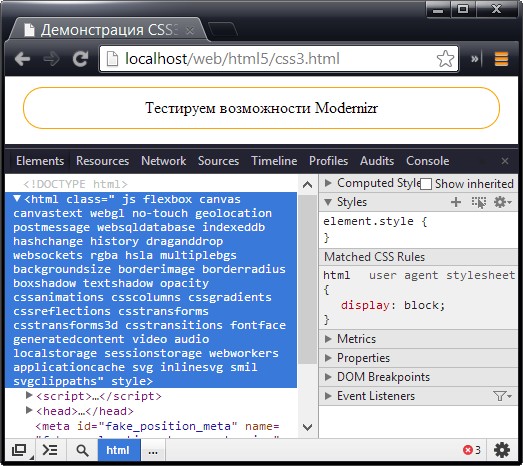Bookmark the page with the star icon
This screenshot has height=466, width=523.
[x=445, y=59]
